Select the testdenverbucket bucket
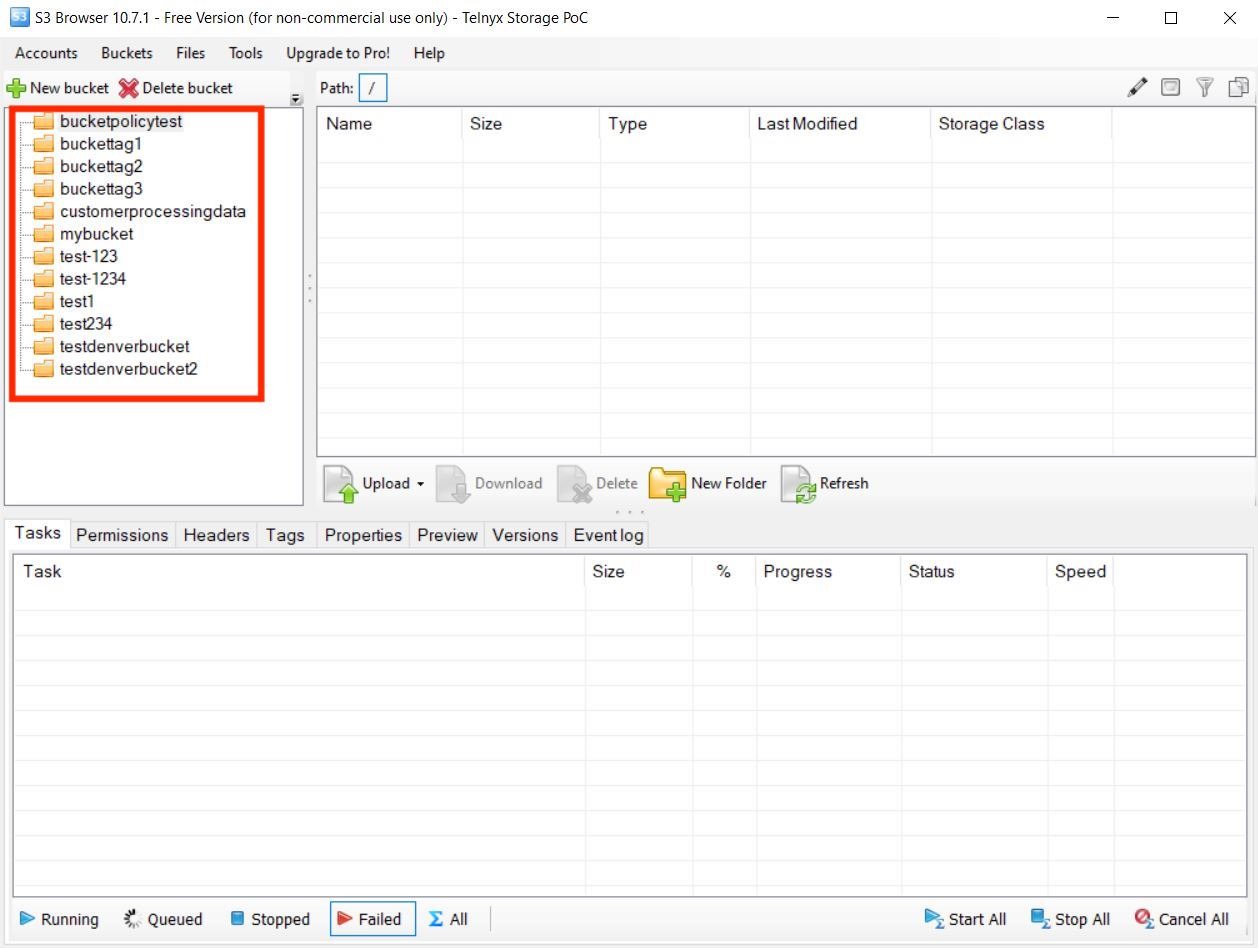1258x948 pixels. (x=124, y=346)
